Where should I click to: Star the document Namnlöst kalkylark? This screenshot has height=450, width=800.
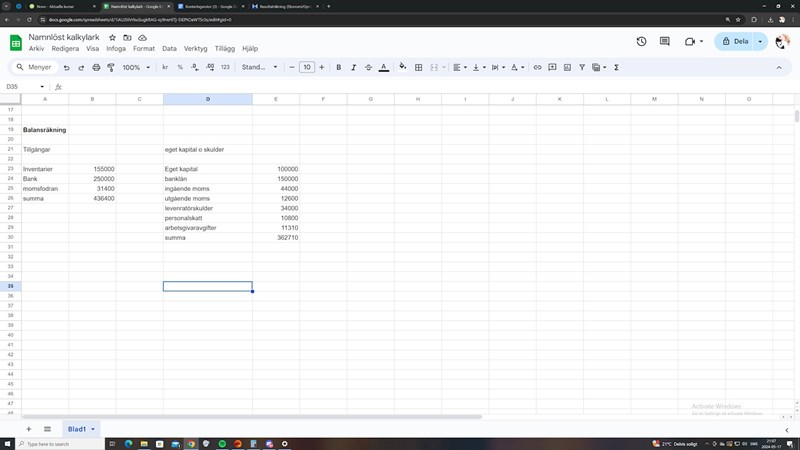click(x=112, y=37)
